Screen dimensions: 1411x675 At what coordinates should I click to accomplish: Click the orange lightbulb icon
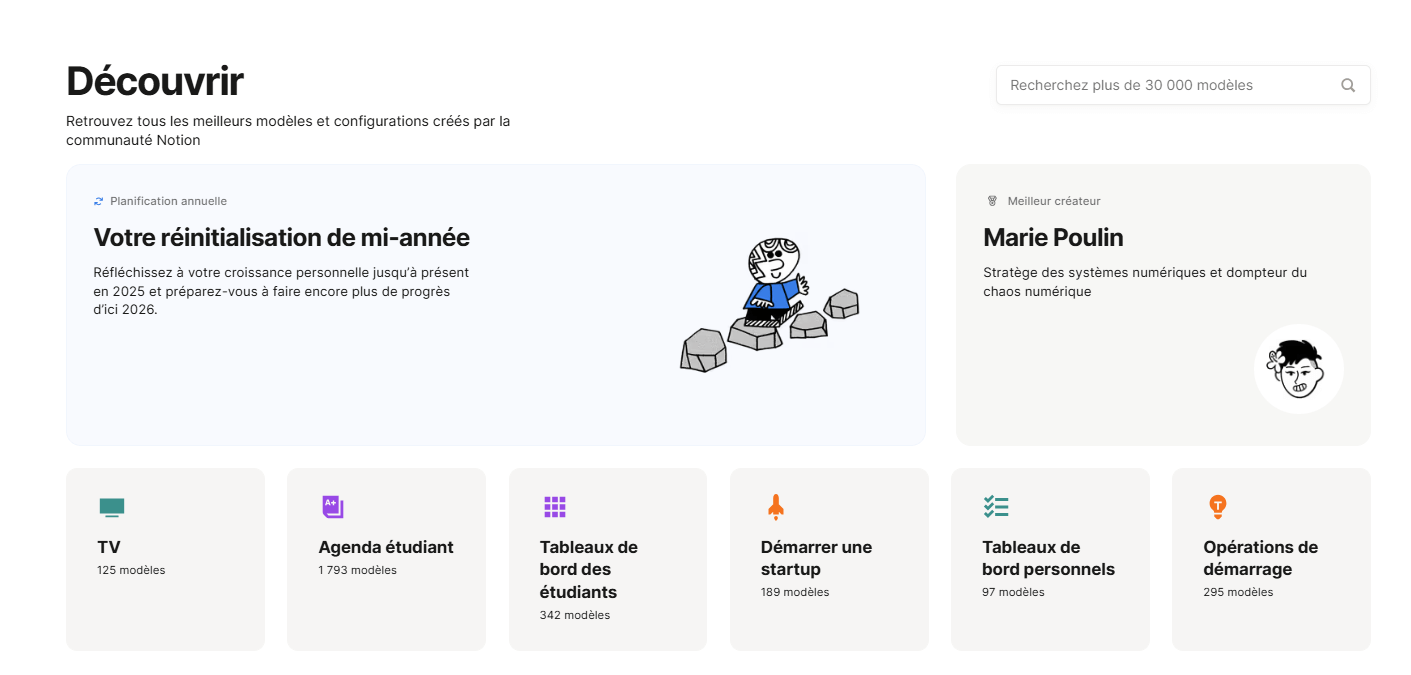point(1217,507)
